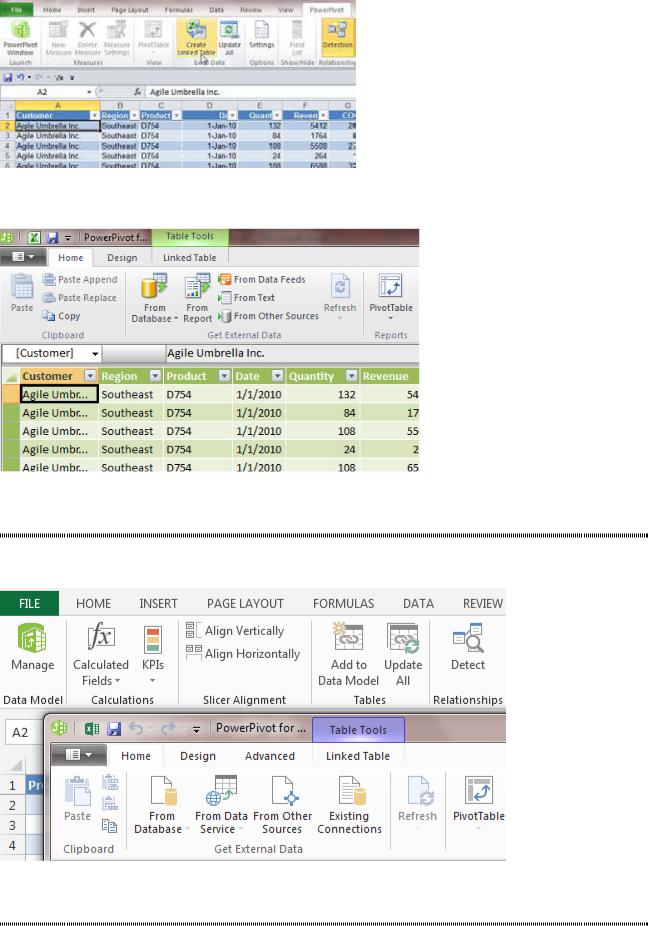
Task: Open the INSERT tab
Action: 158,603
